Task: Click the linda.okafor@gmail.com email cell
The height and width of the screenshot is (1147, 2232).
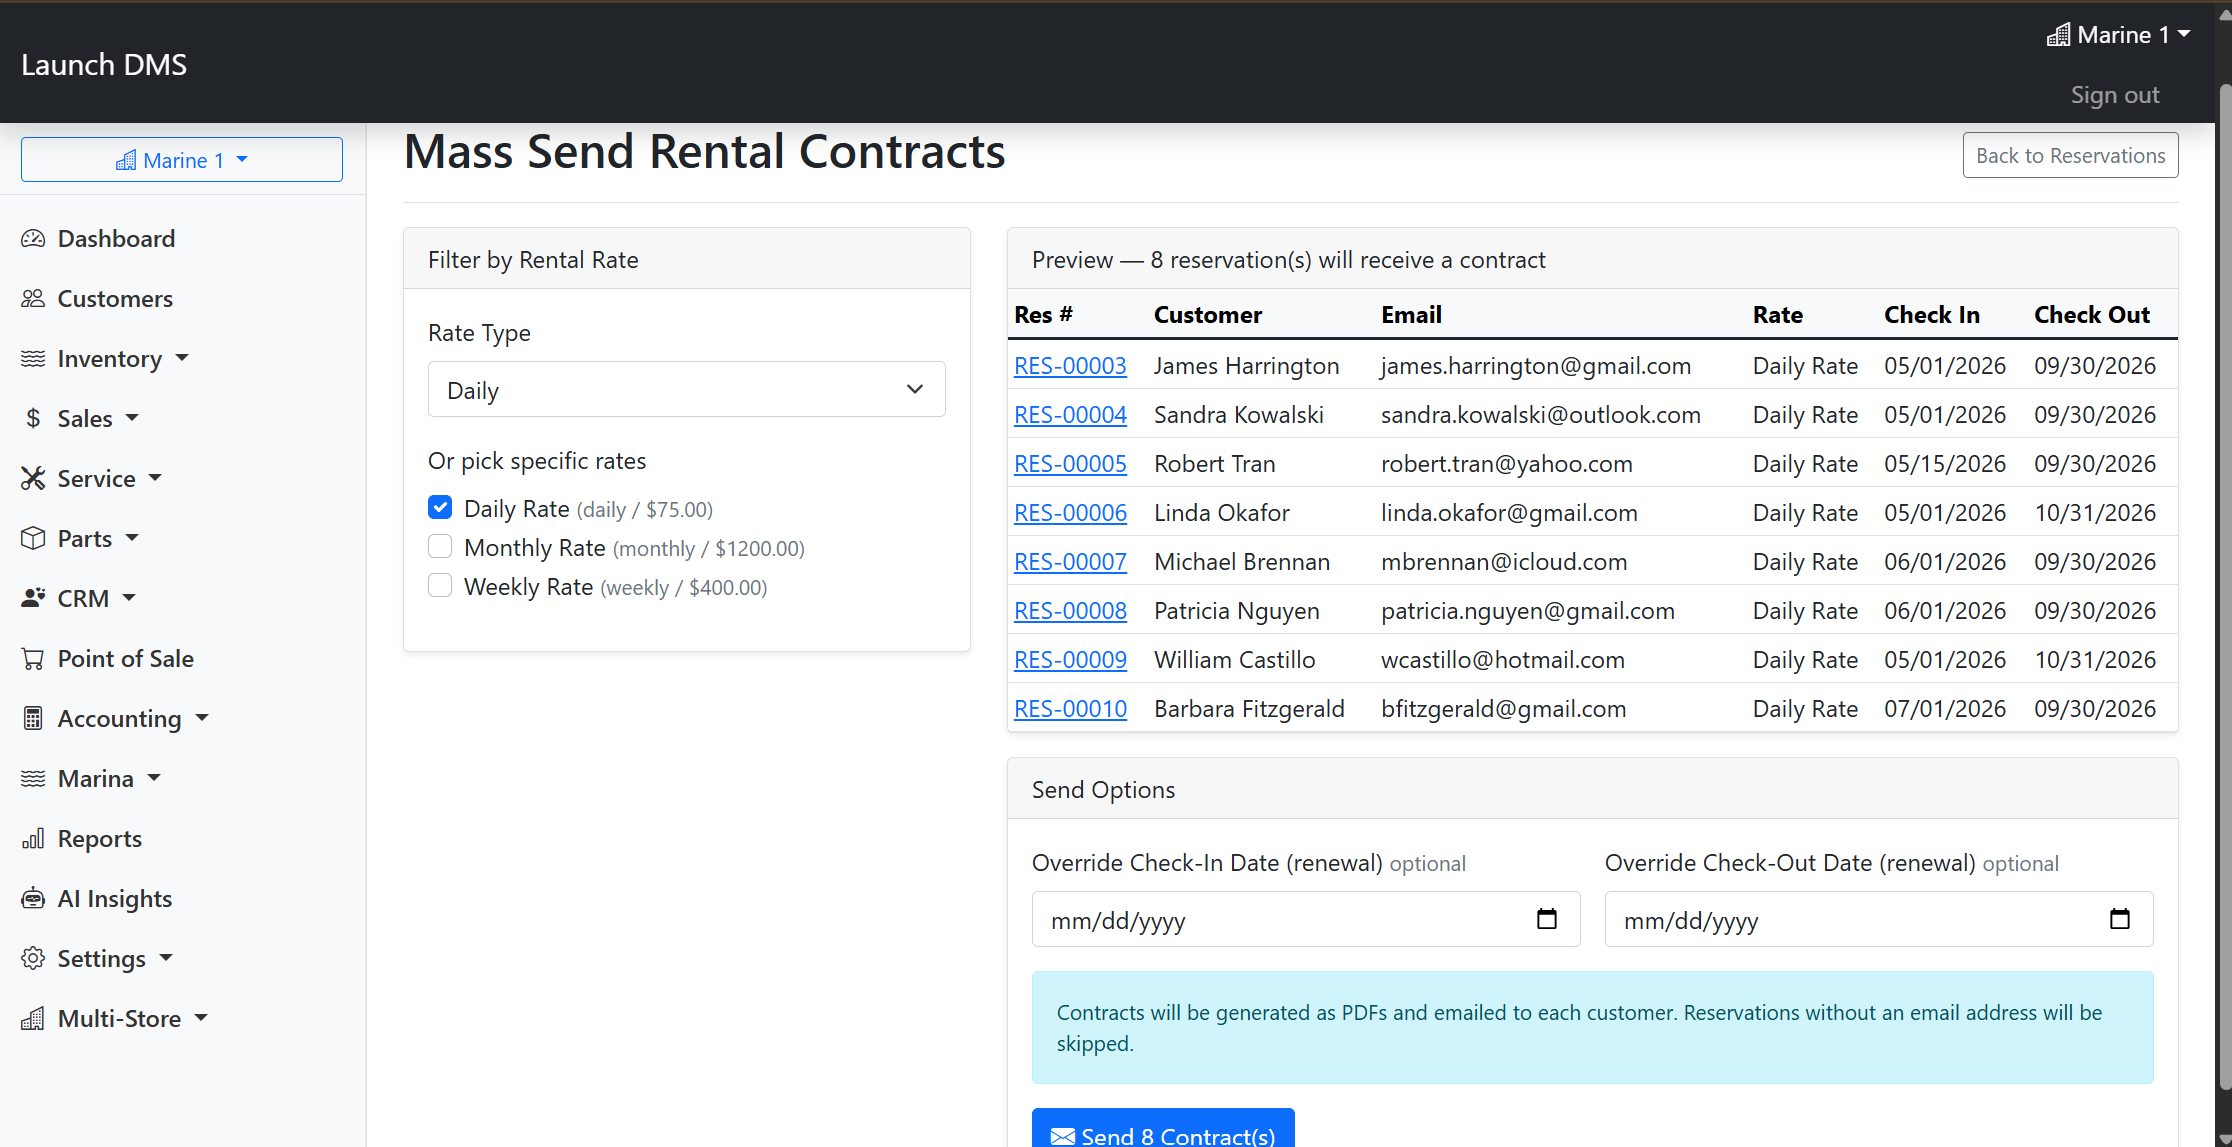Action: pos(1509,513)
